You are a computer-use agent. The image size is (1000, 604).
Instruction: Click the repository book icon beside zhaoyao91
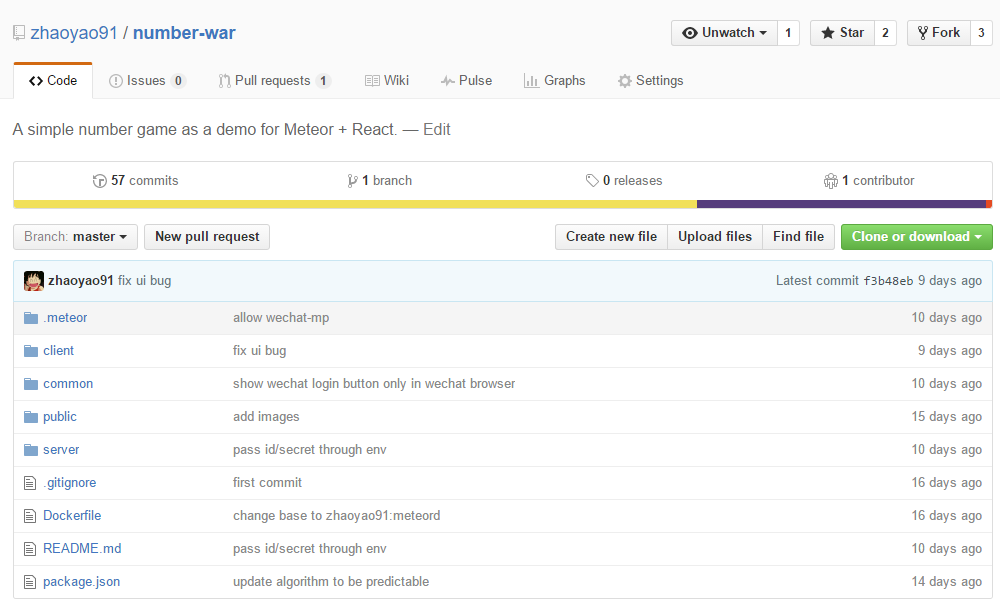(x=19, y=33)
